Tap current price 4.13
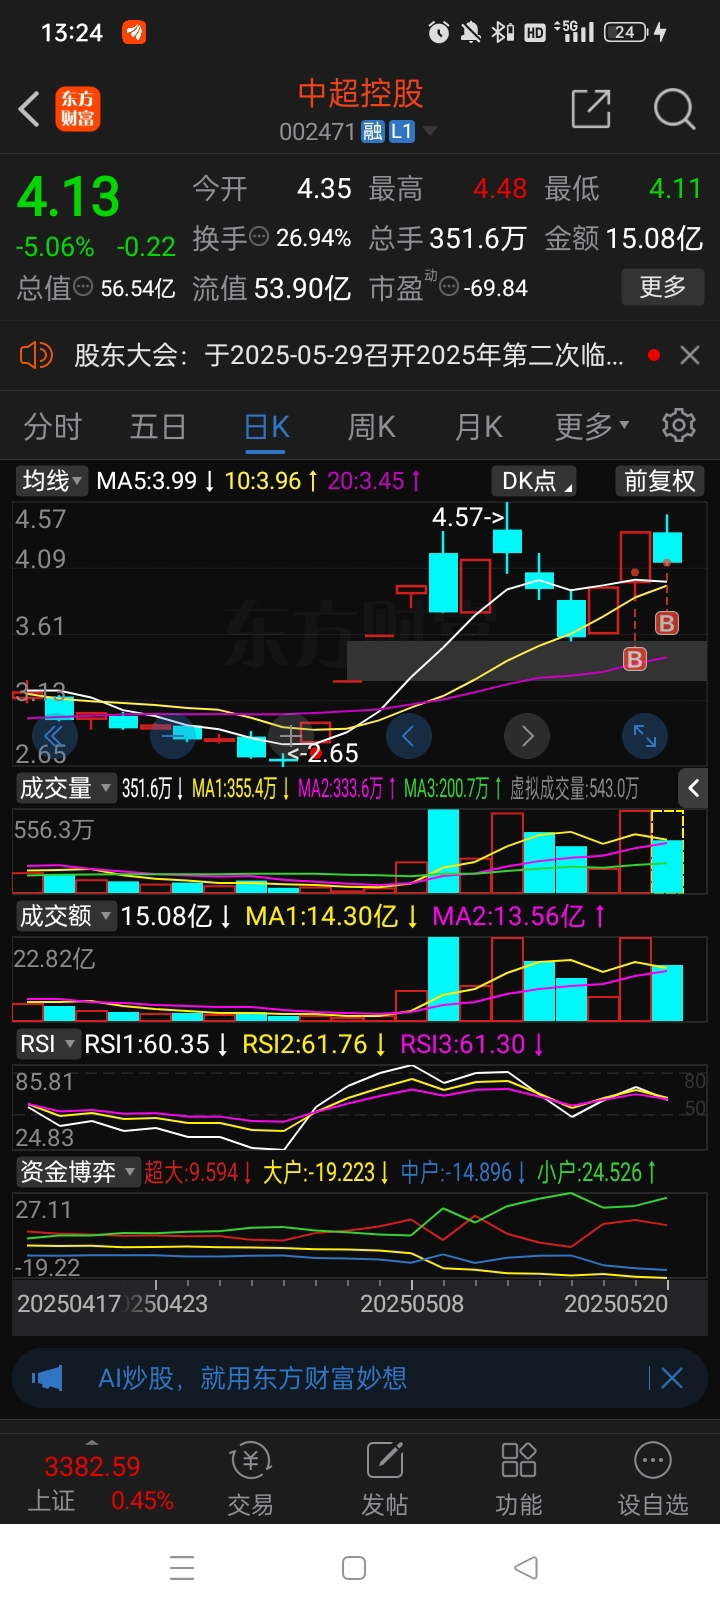This screenshot has width=720, height=1612. (68, 196)
